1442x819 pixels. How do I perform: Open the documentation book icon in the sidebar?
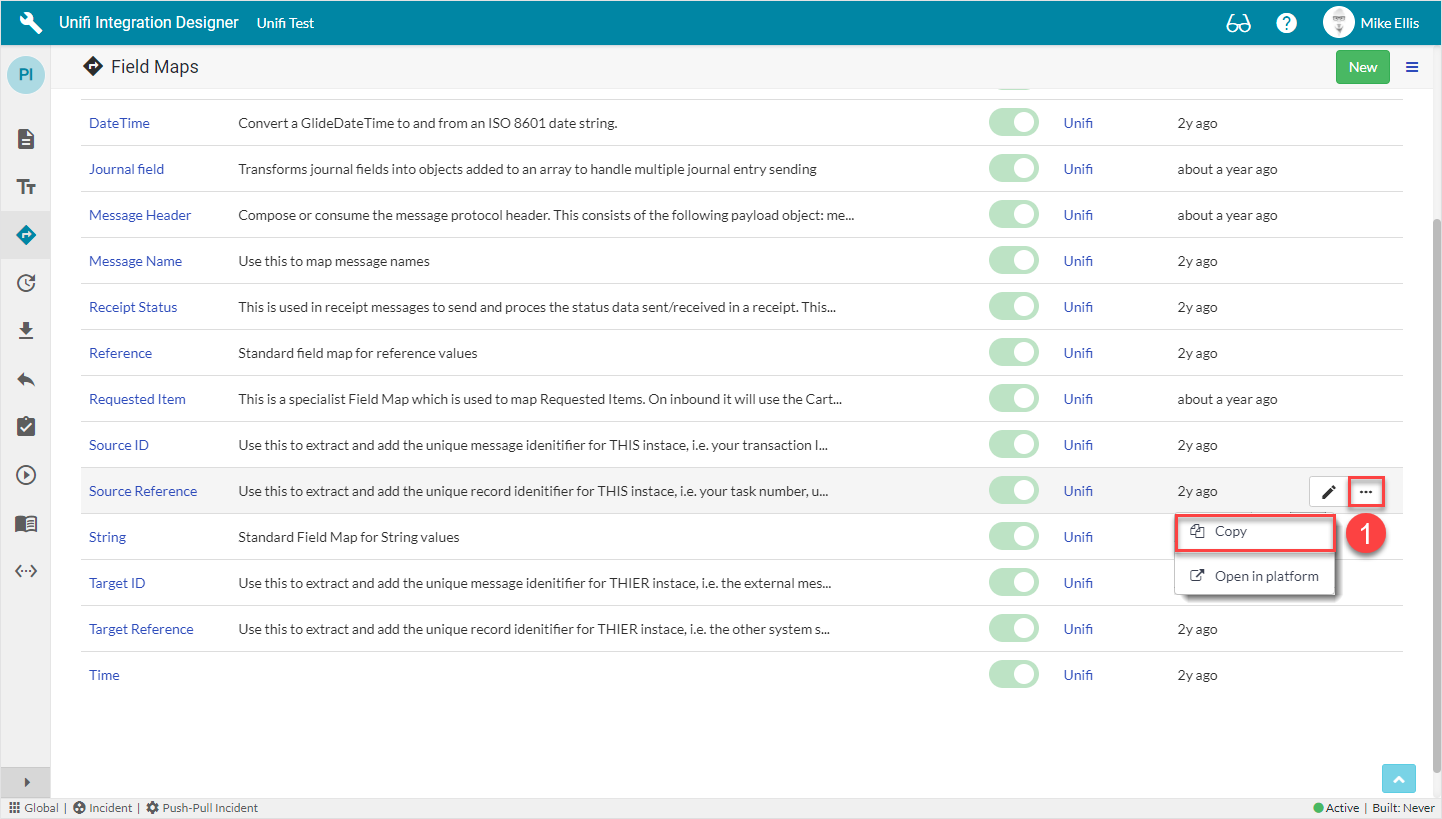point(25,522)
